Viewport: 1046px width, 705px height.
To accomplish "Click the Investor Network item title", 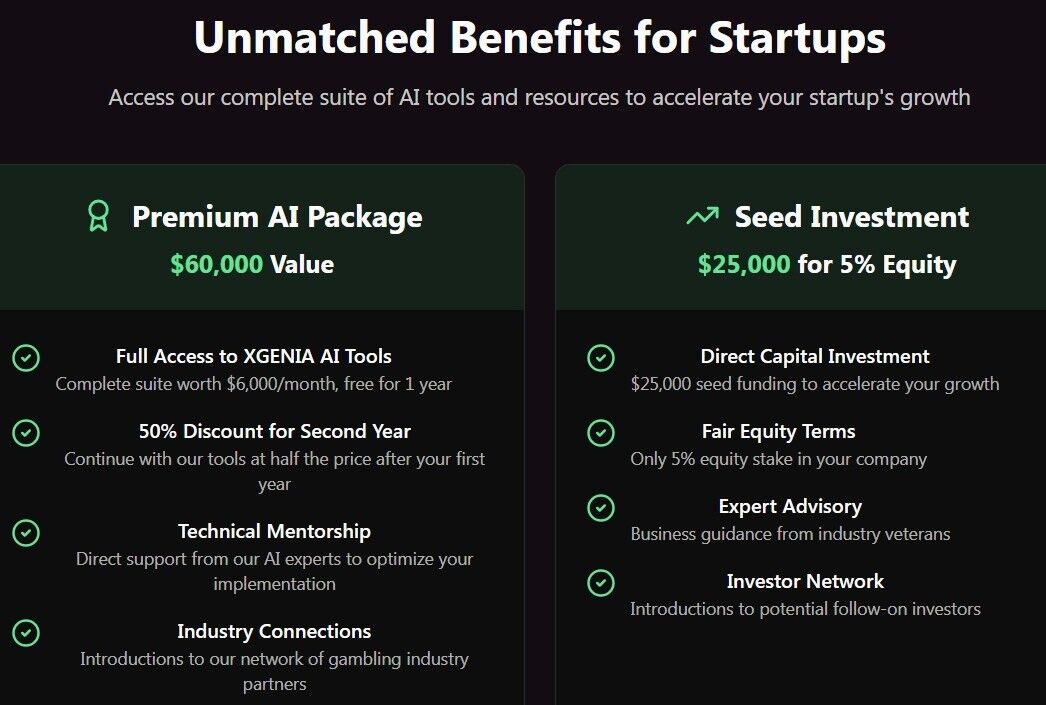I will (x=805, y=581).
